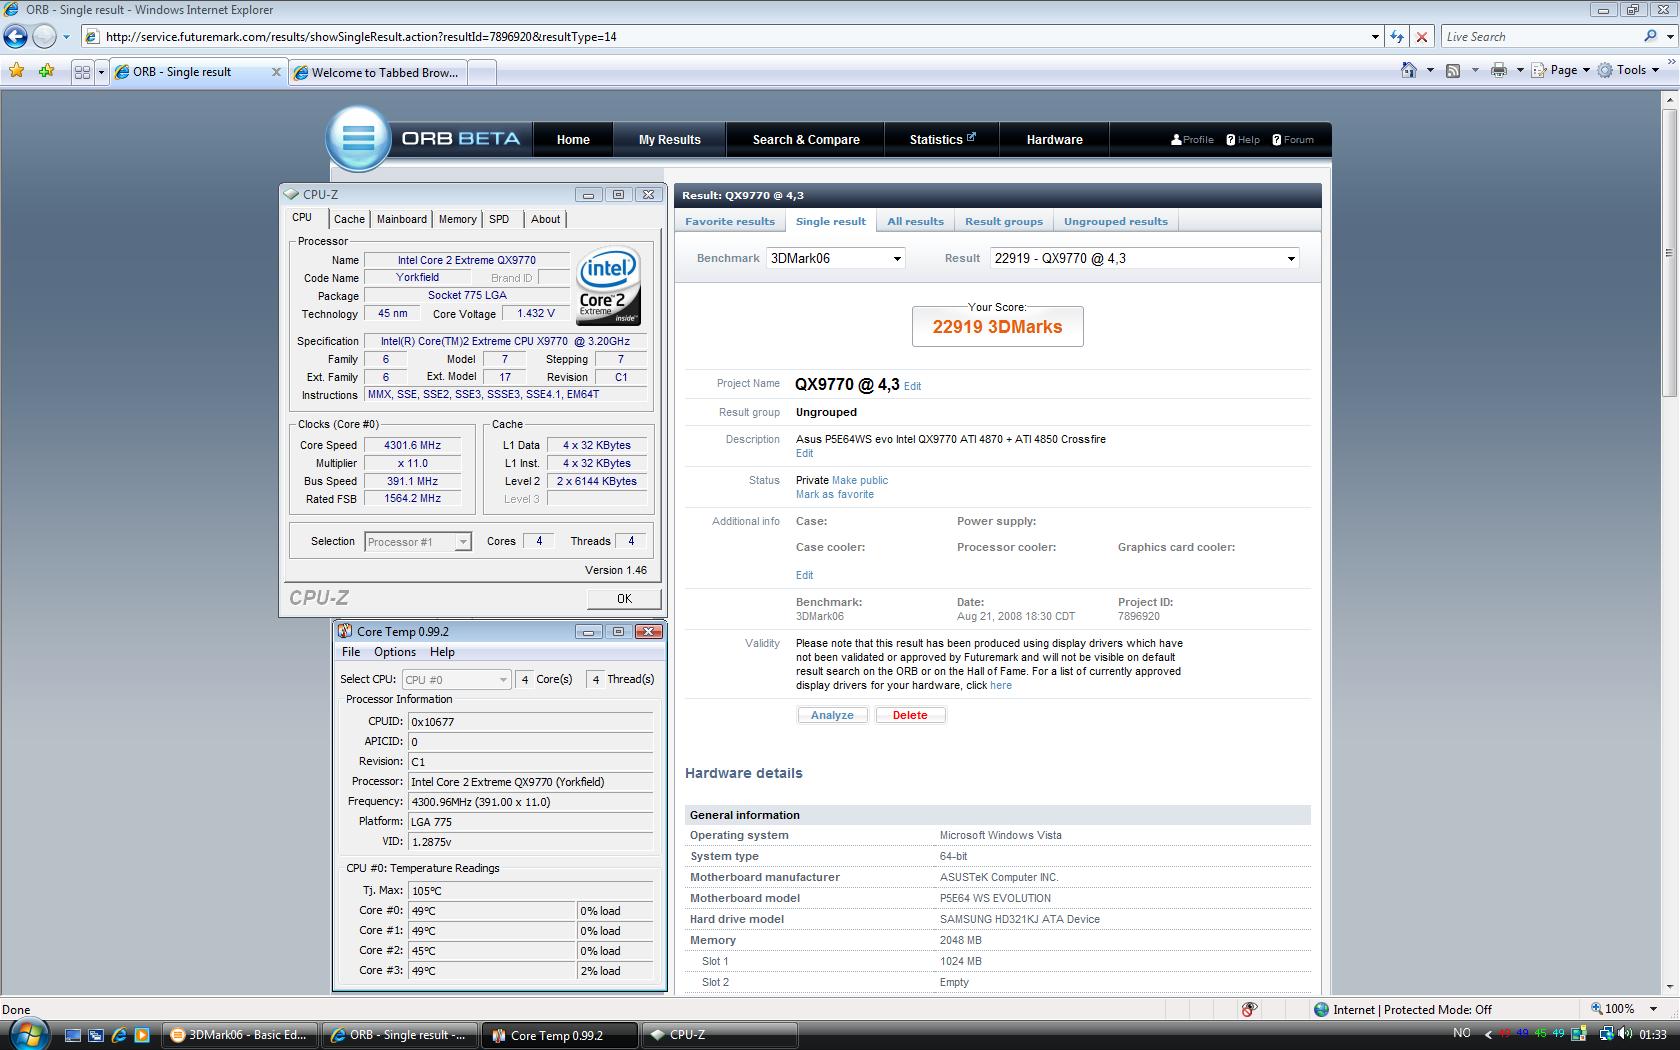Click the Forum link in ORB header
Image resolution: width=1680 pixels, height=1050 pixels.
tap(1293, 140)
